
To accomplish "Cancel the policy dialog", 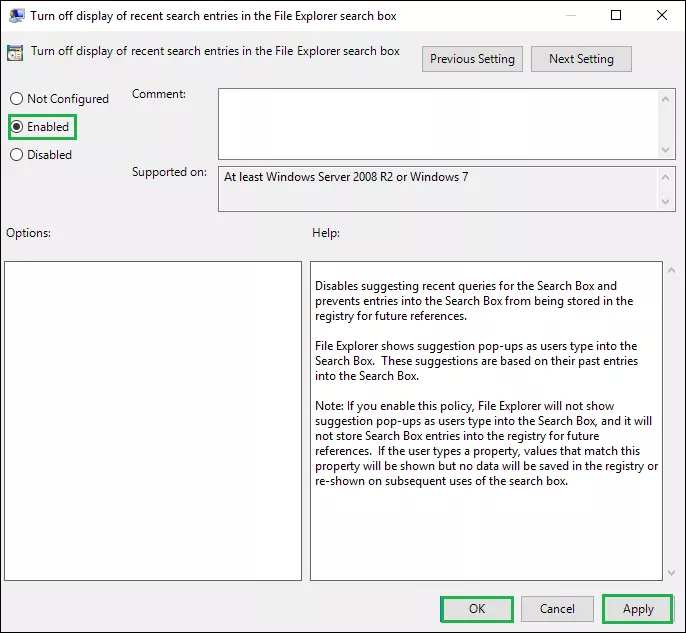I will [x=557, y=609].
